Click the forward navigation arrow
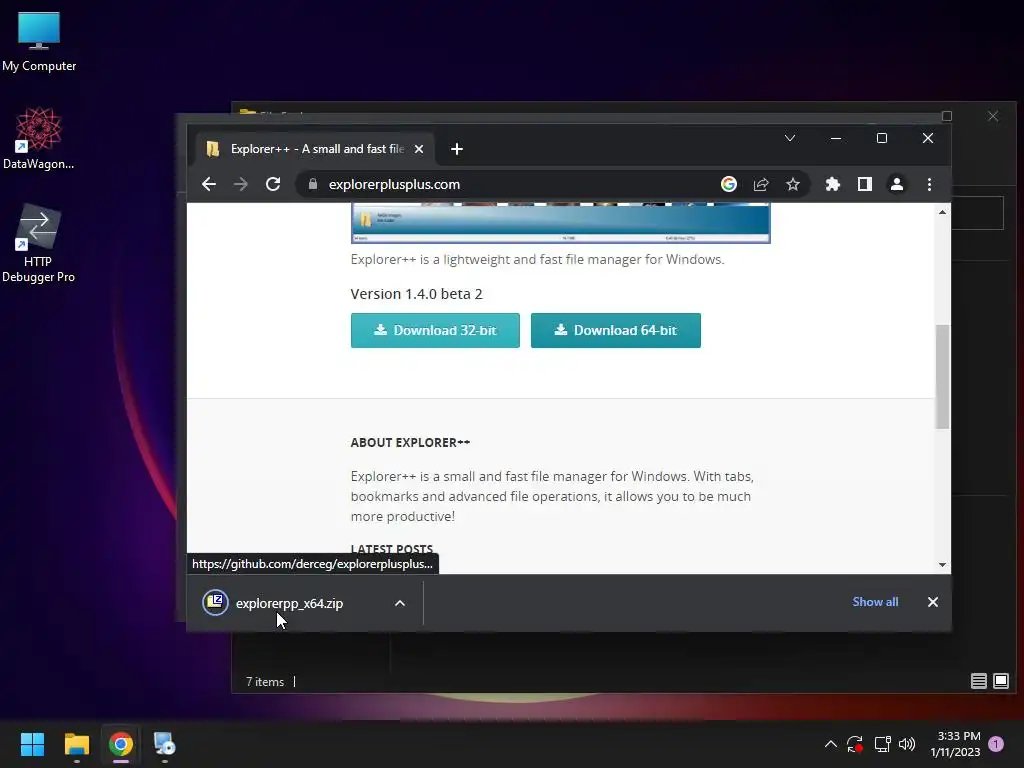The width and height of the screenshot is (1024, 768). tap(241, 185)
